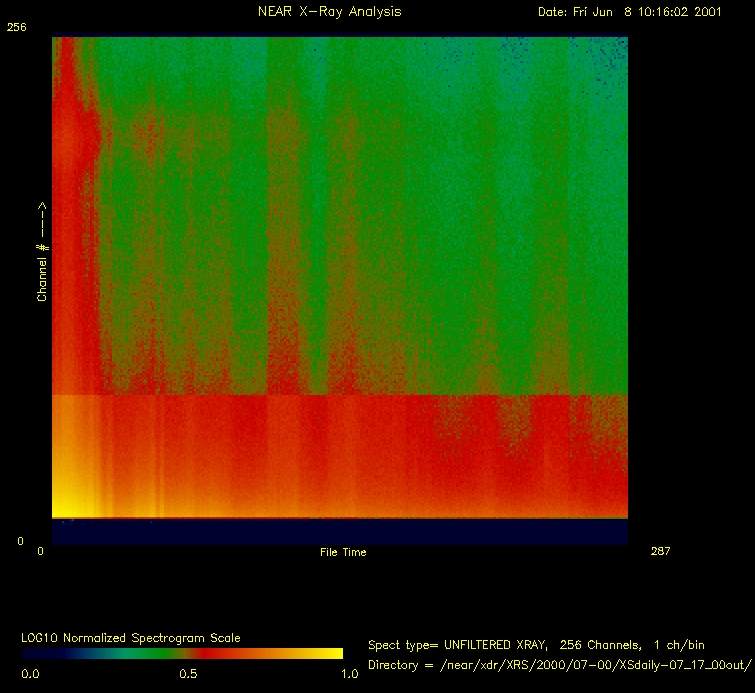
Task: Select the 287 x-axis maximum label
Action: click(x=660, y=551)
